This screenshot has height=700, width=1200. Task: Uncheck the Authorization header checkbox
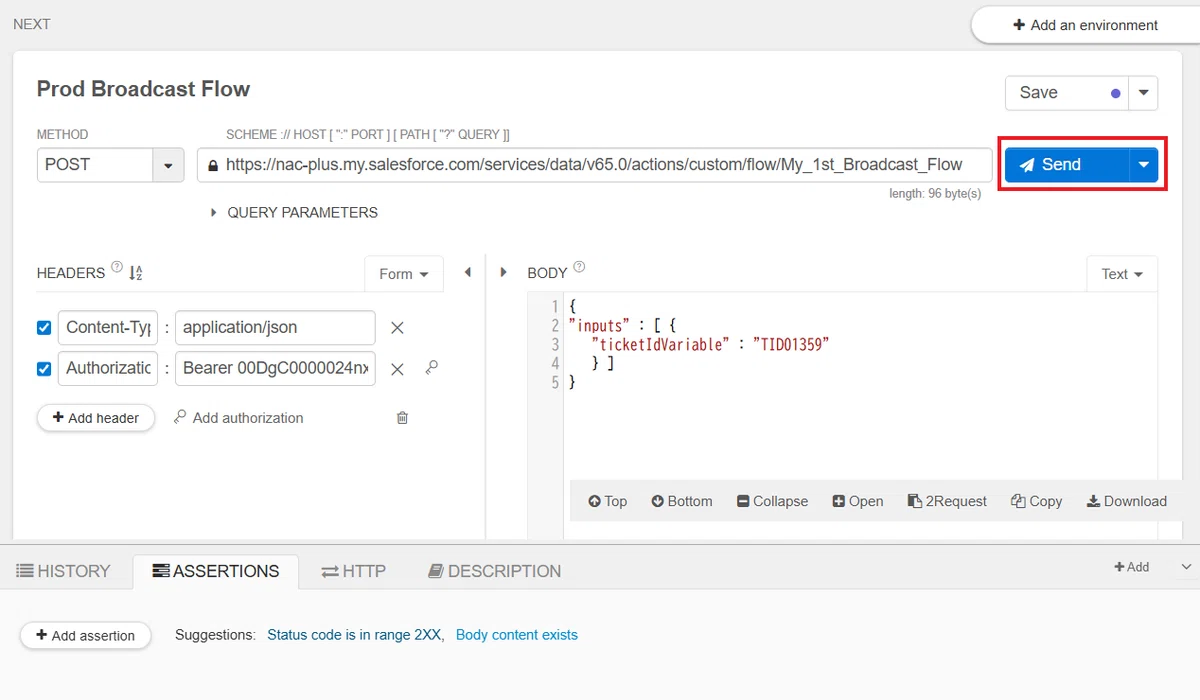point(44,369)
